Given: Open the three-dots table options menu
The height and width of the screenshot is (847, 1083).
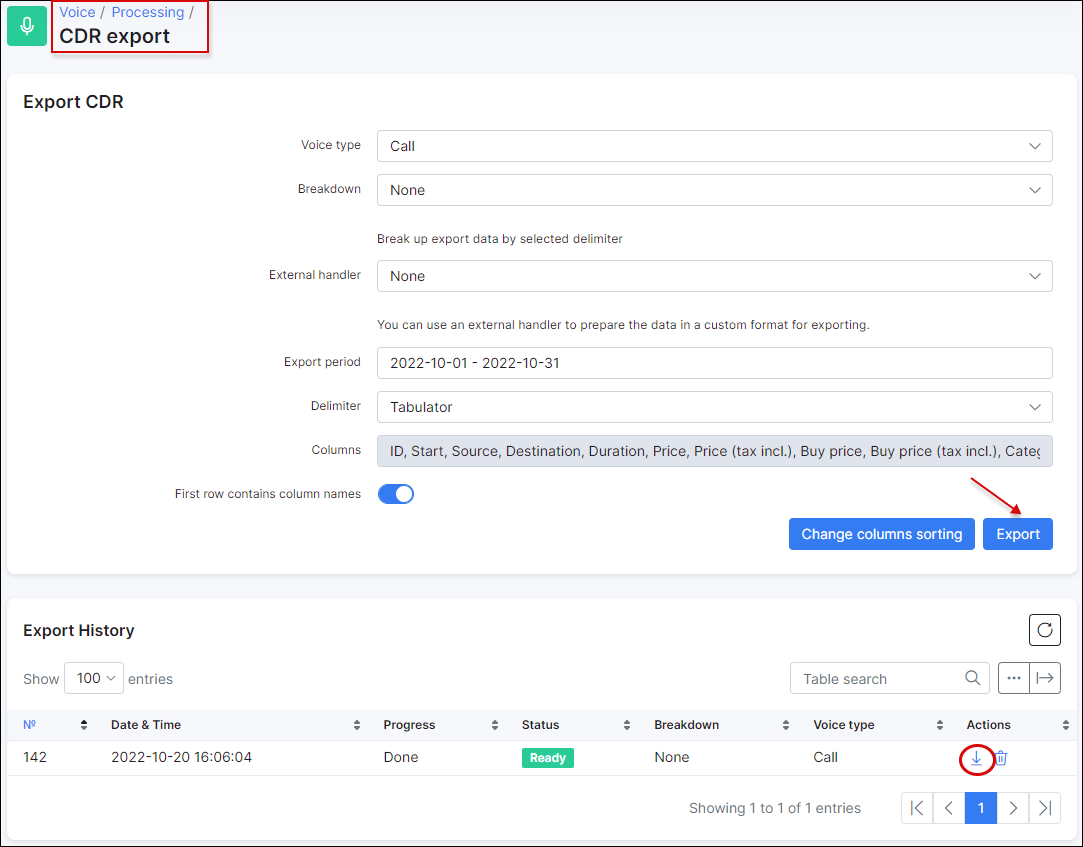Looking at the screenshot, I should pos(1013,678).
